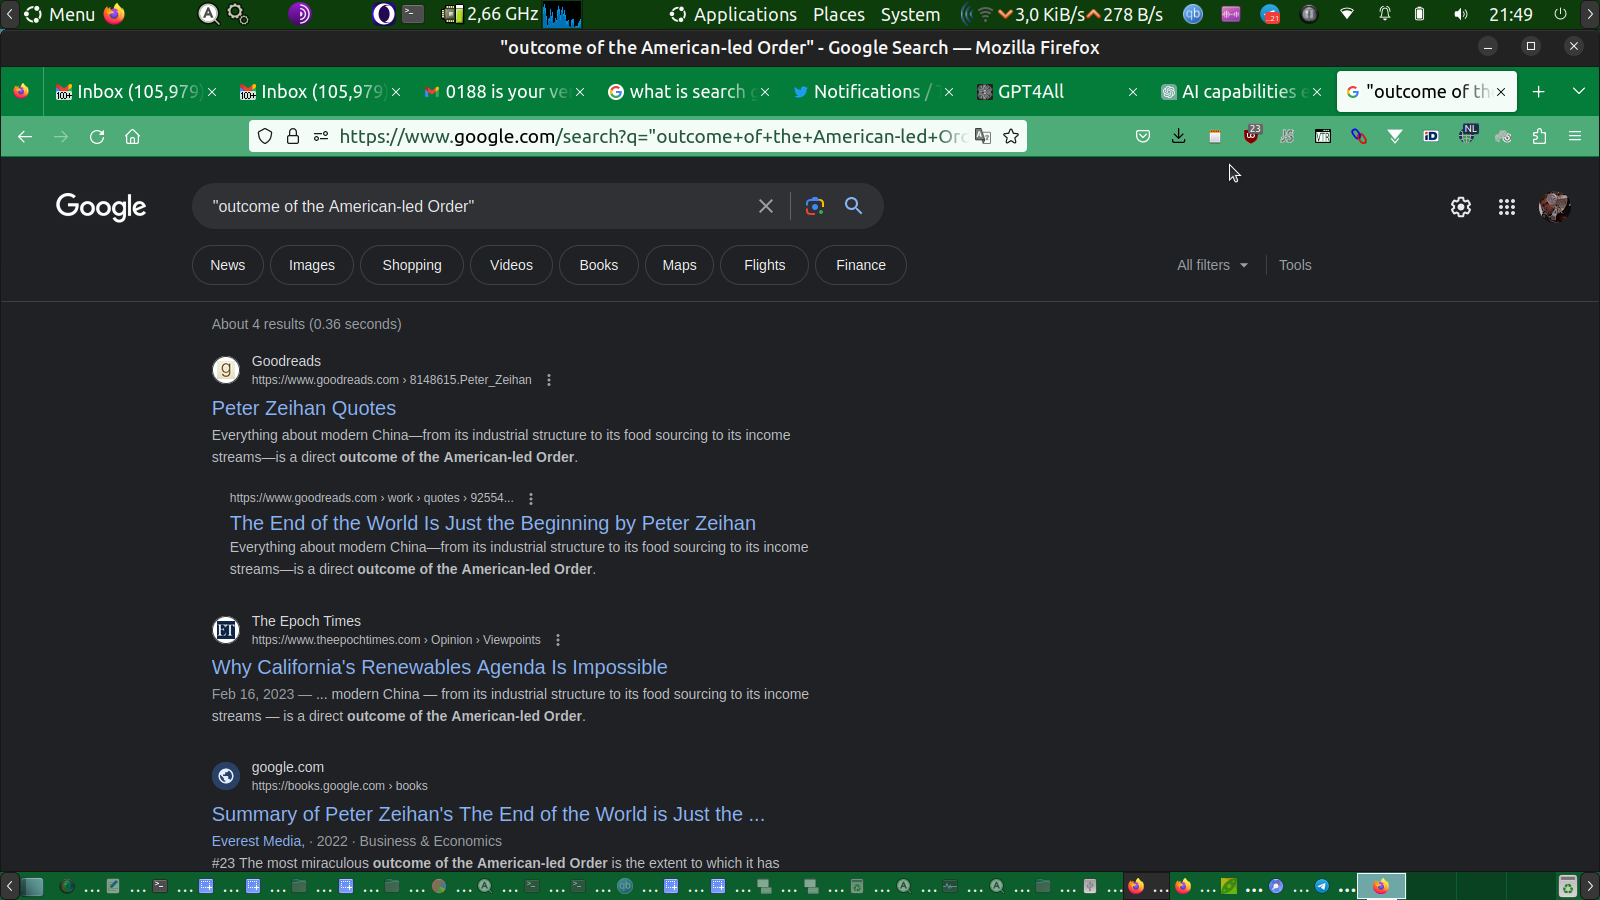The image size is (1600, 900).
Task: Filter results by News
Action: coord(228,265)
